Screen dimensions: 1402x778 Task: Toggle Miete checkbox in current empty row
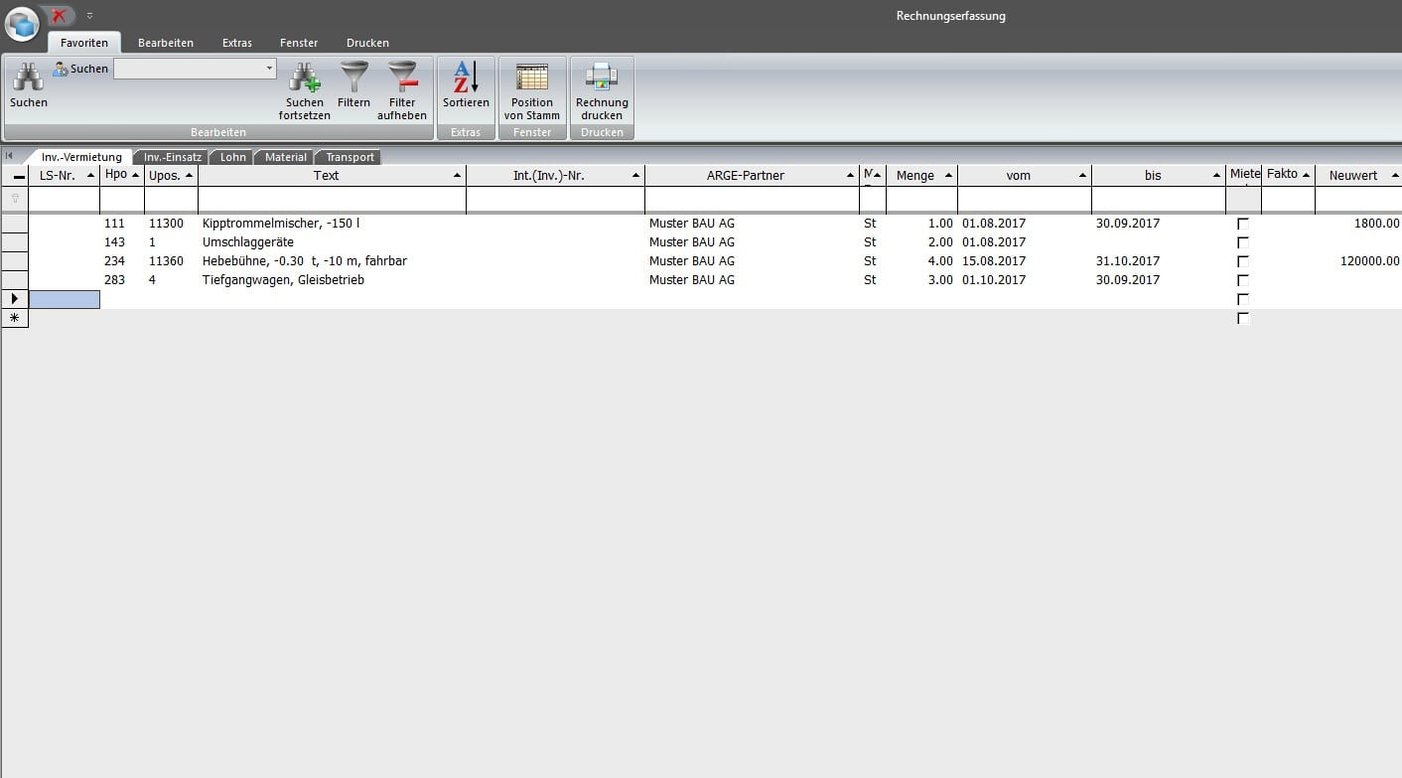pos(1243,300)
